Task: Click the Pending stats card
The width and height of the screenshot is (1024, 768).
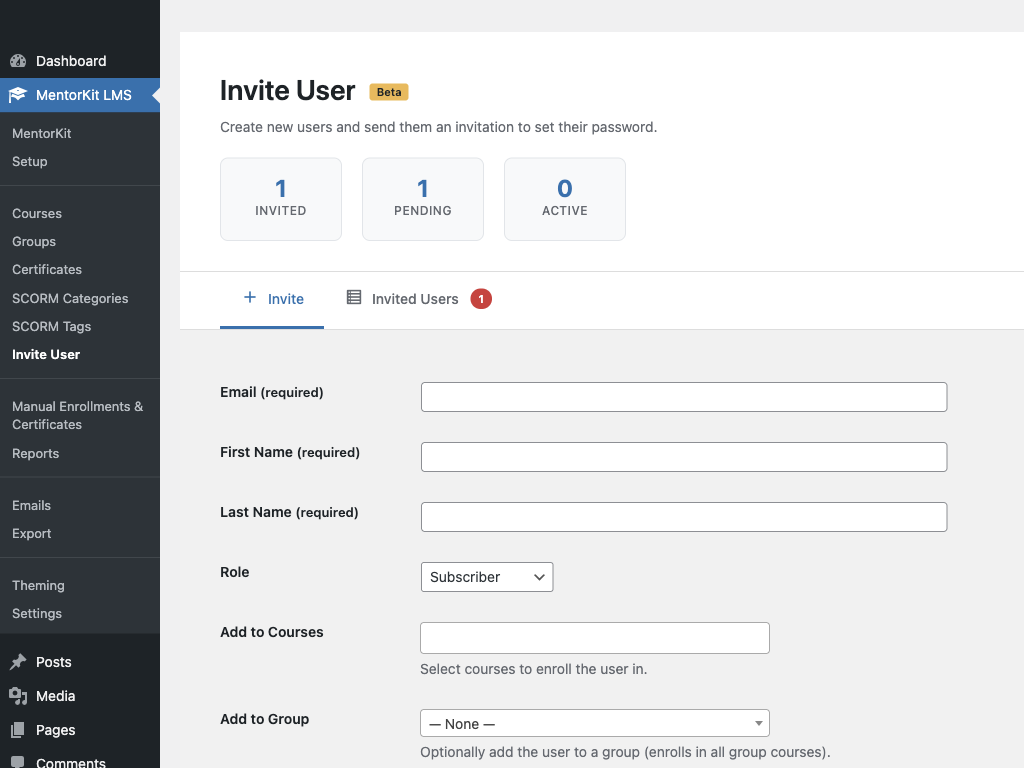Action: coord(423,199)
